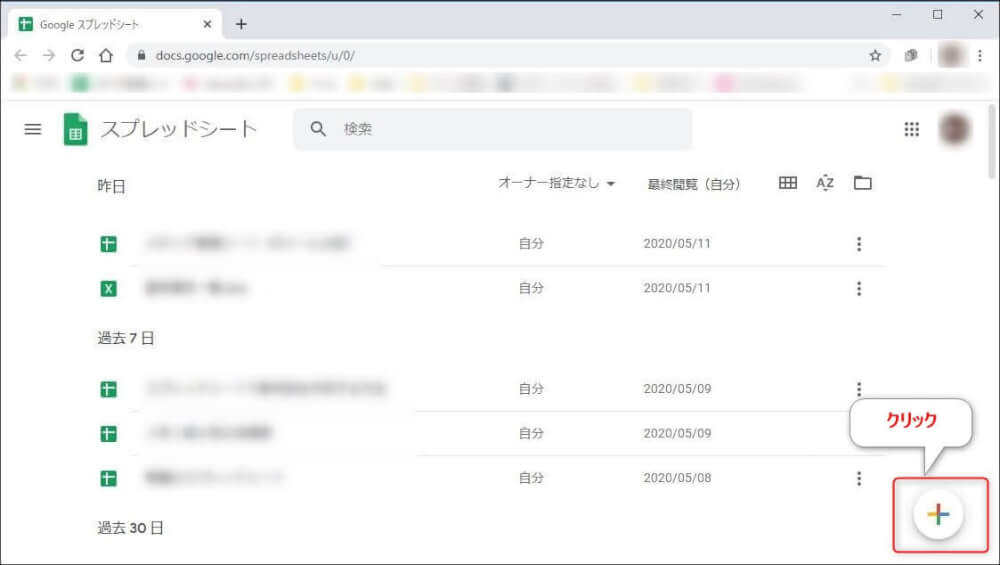Viewport: 1000px width, 565px height.
Task: Open the Google apps grid launcher
Action: pos(911,129)
